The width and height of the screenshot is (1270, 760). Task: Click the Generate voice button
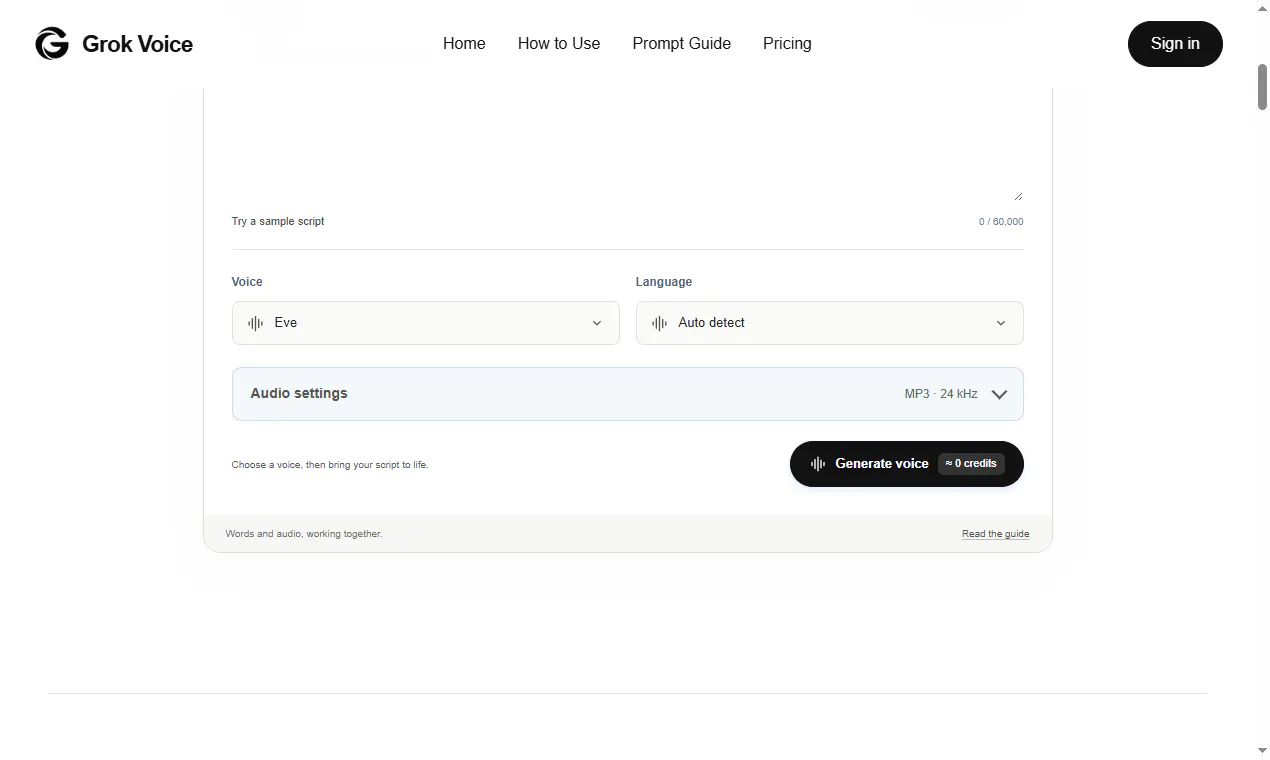pos(907,464)
